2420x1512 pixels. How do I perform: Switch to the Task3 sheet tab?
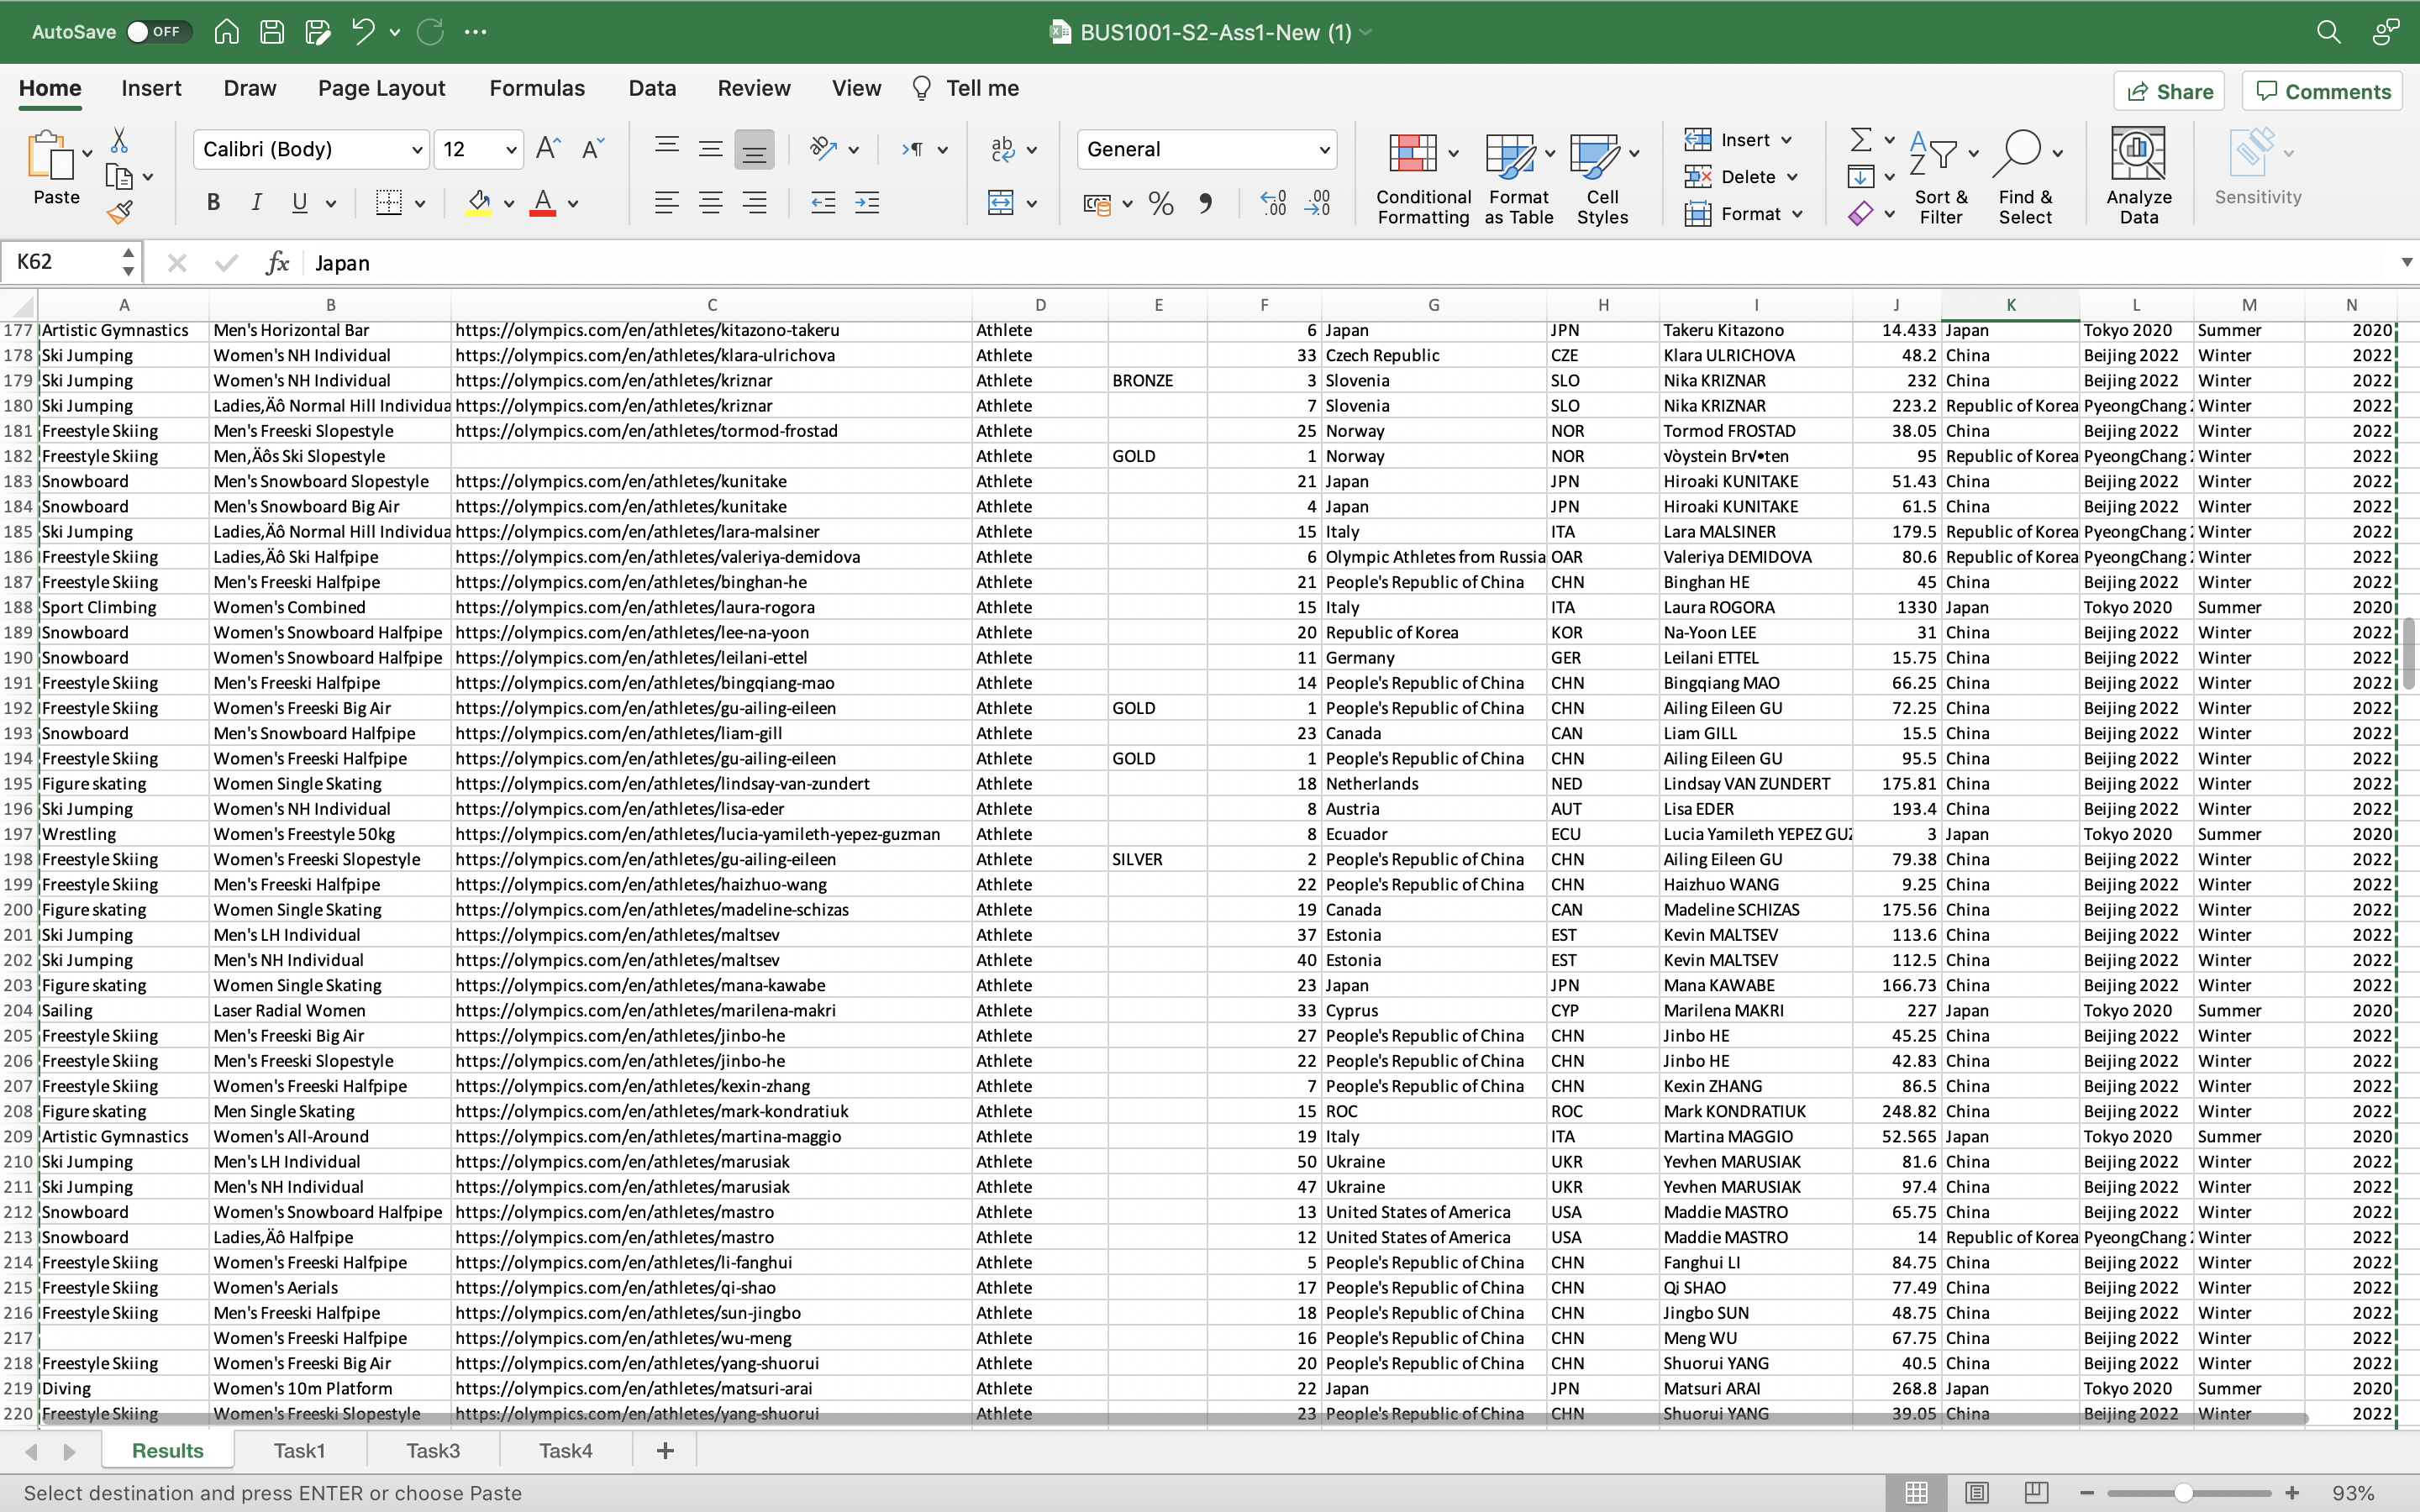(432, 1450)
